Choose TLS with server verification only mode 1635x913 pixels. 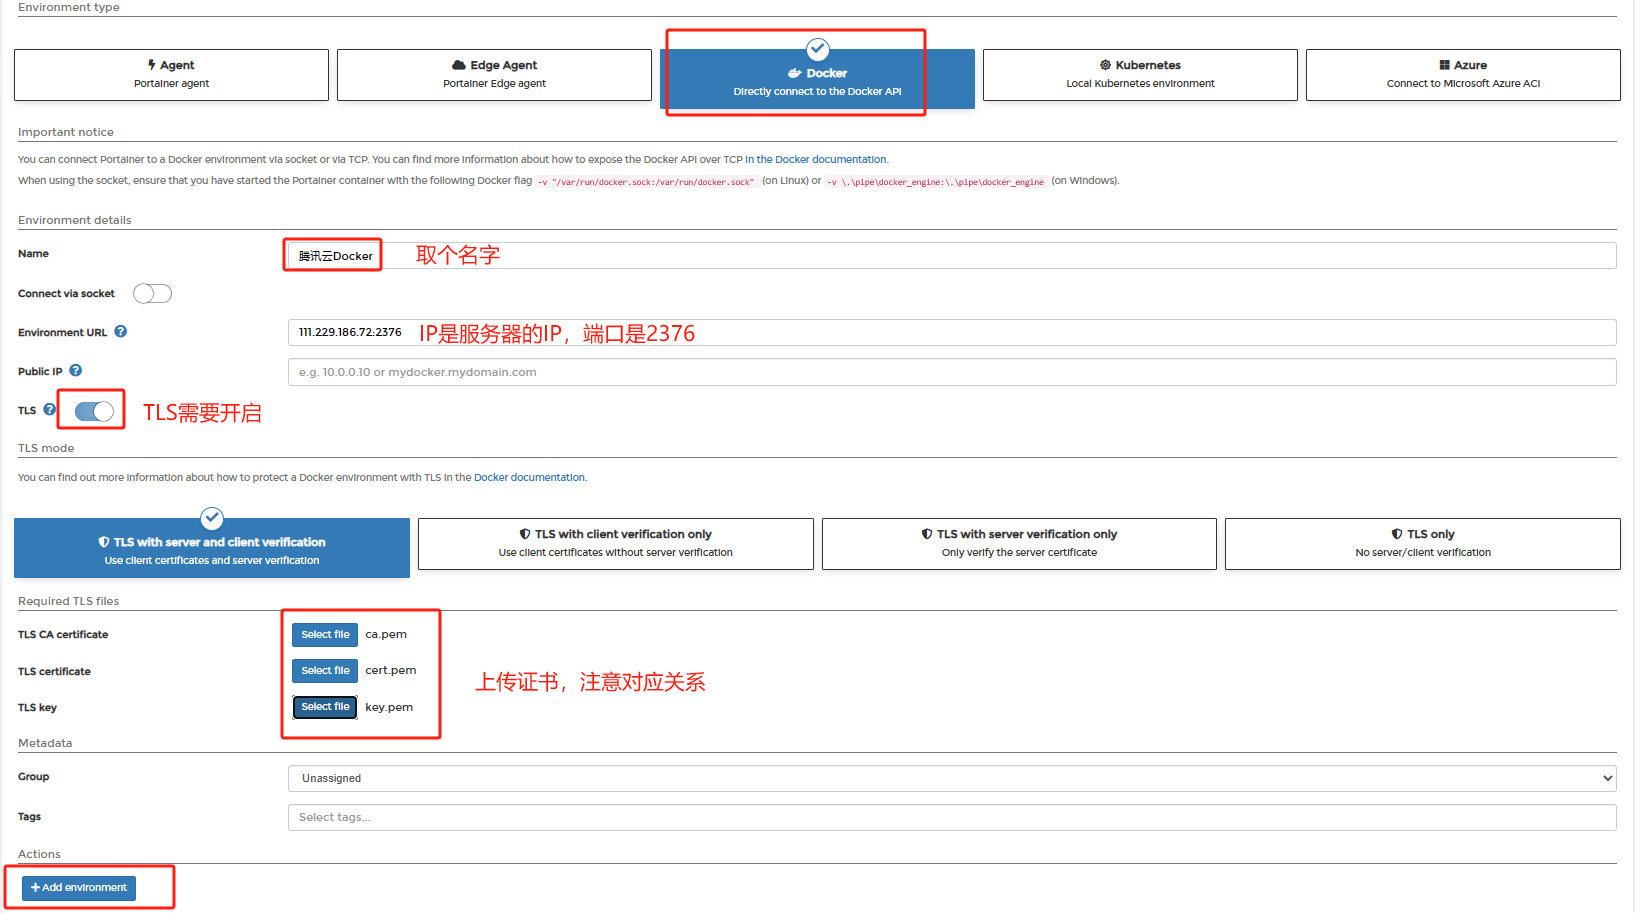[1019, 544]
